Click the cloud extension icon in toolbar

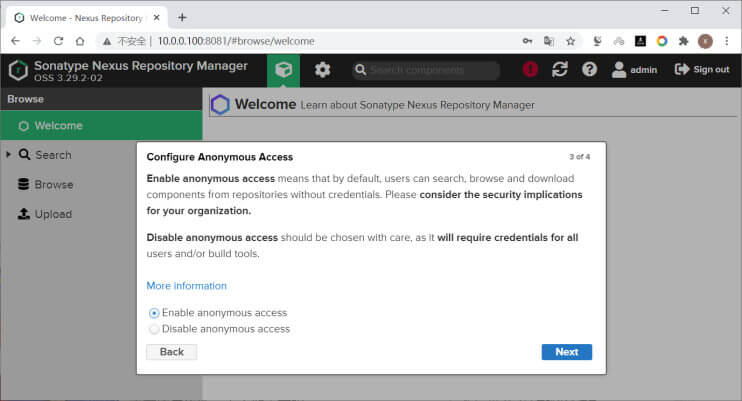tap(618, 41)
